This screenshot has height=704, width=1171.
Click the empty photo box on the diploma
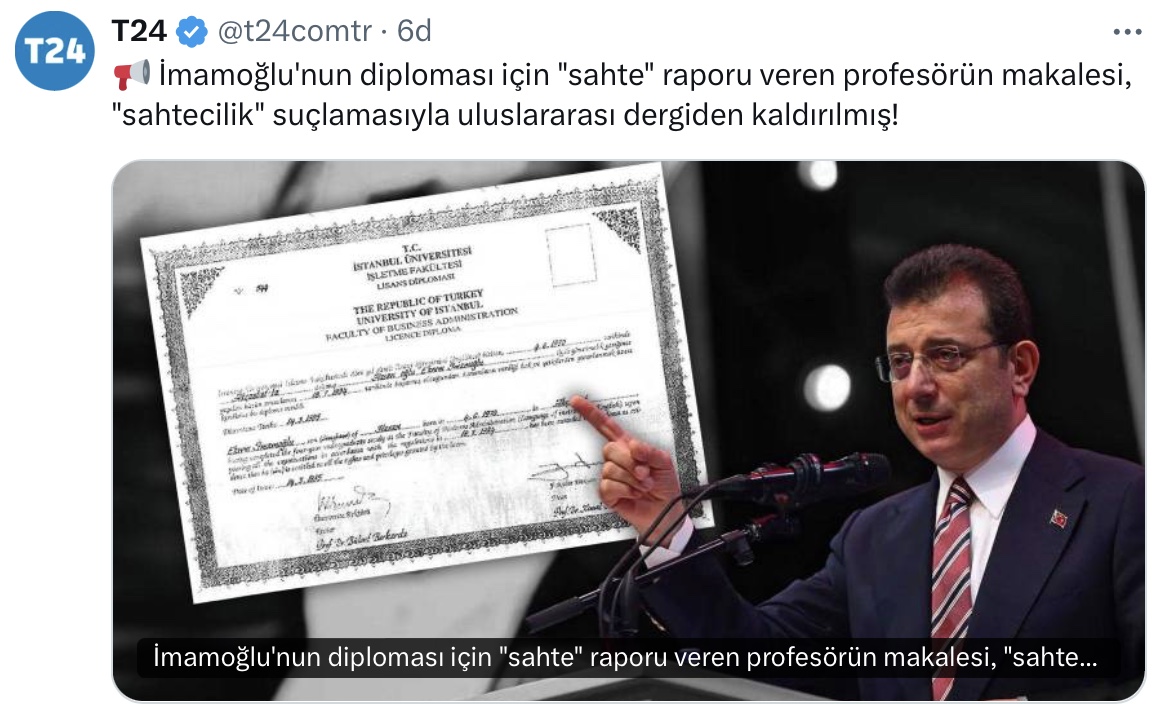coord(571,255)
